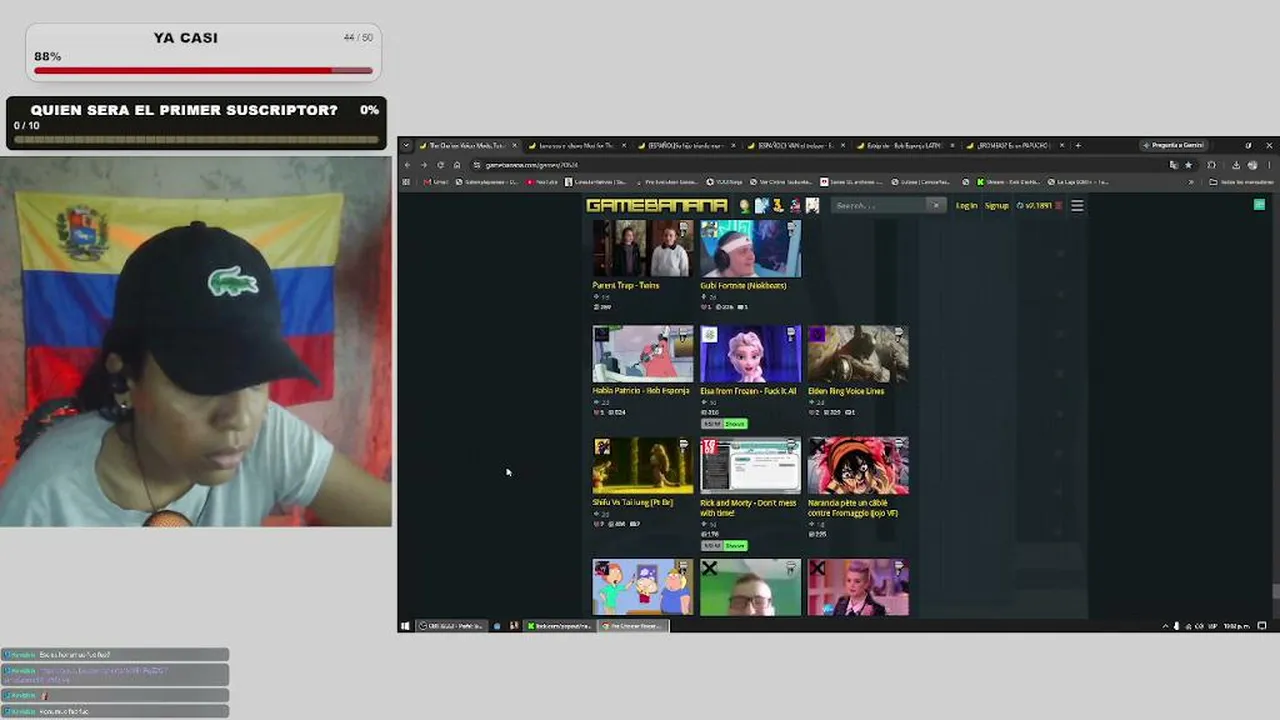
Task: Open Rick and Morty mod title
Action: pyautogui.click(x=748, y=508)
